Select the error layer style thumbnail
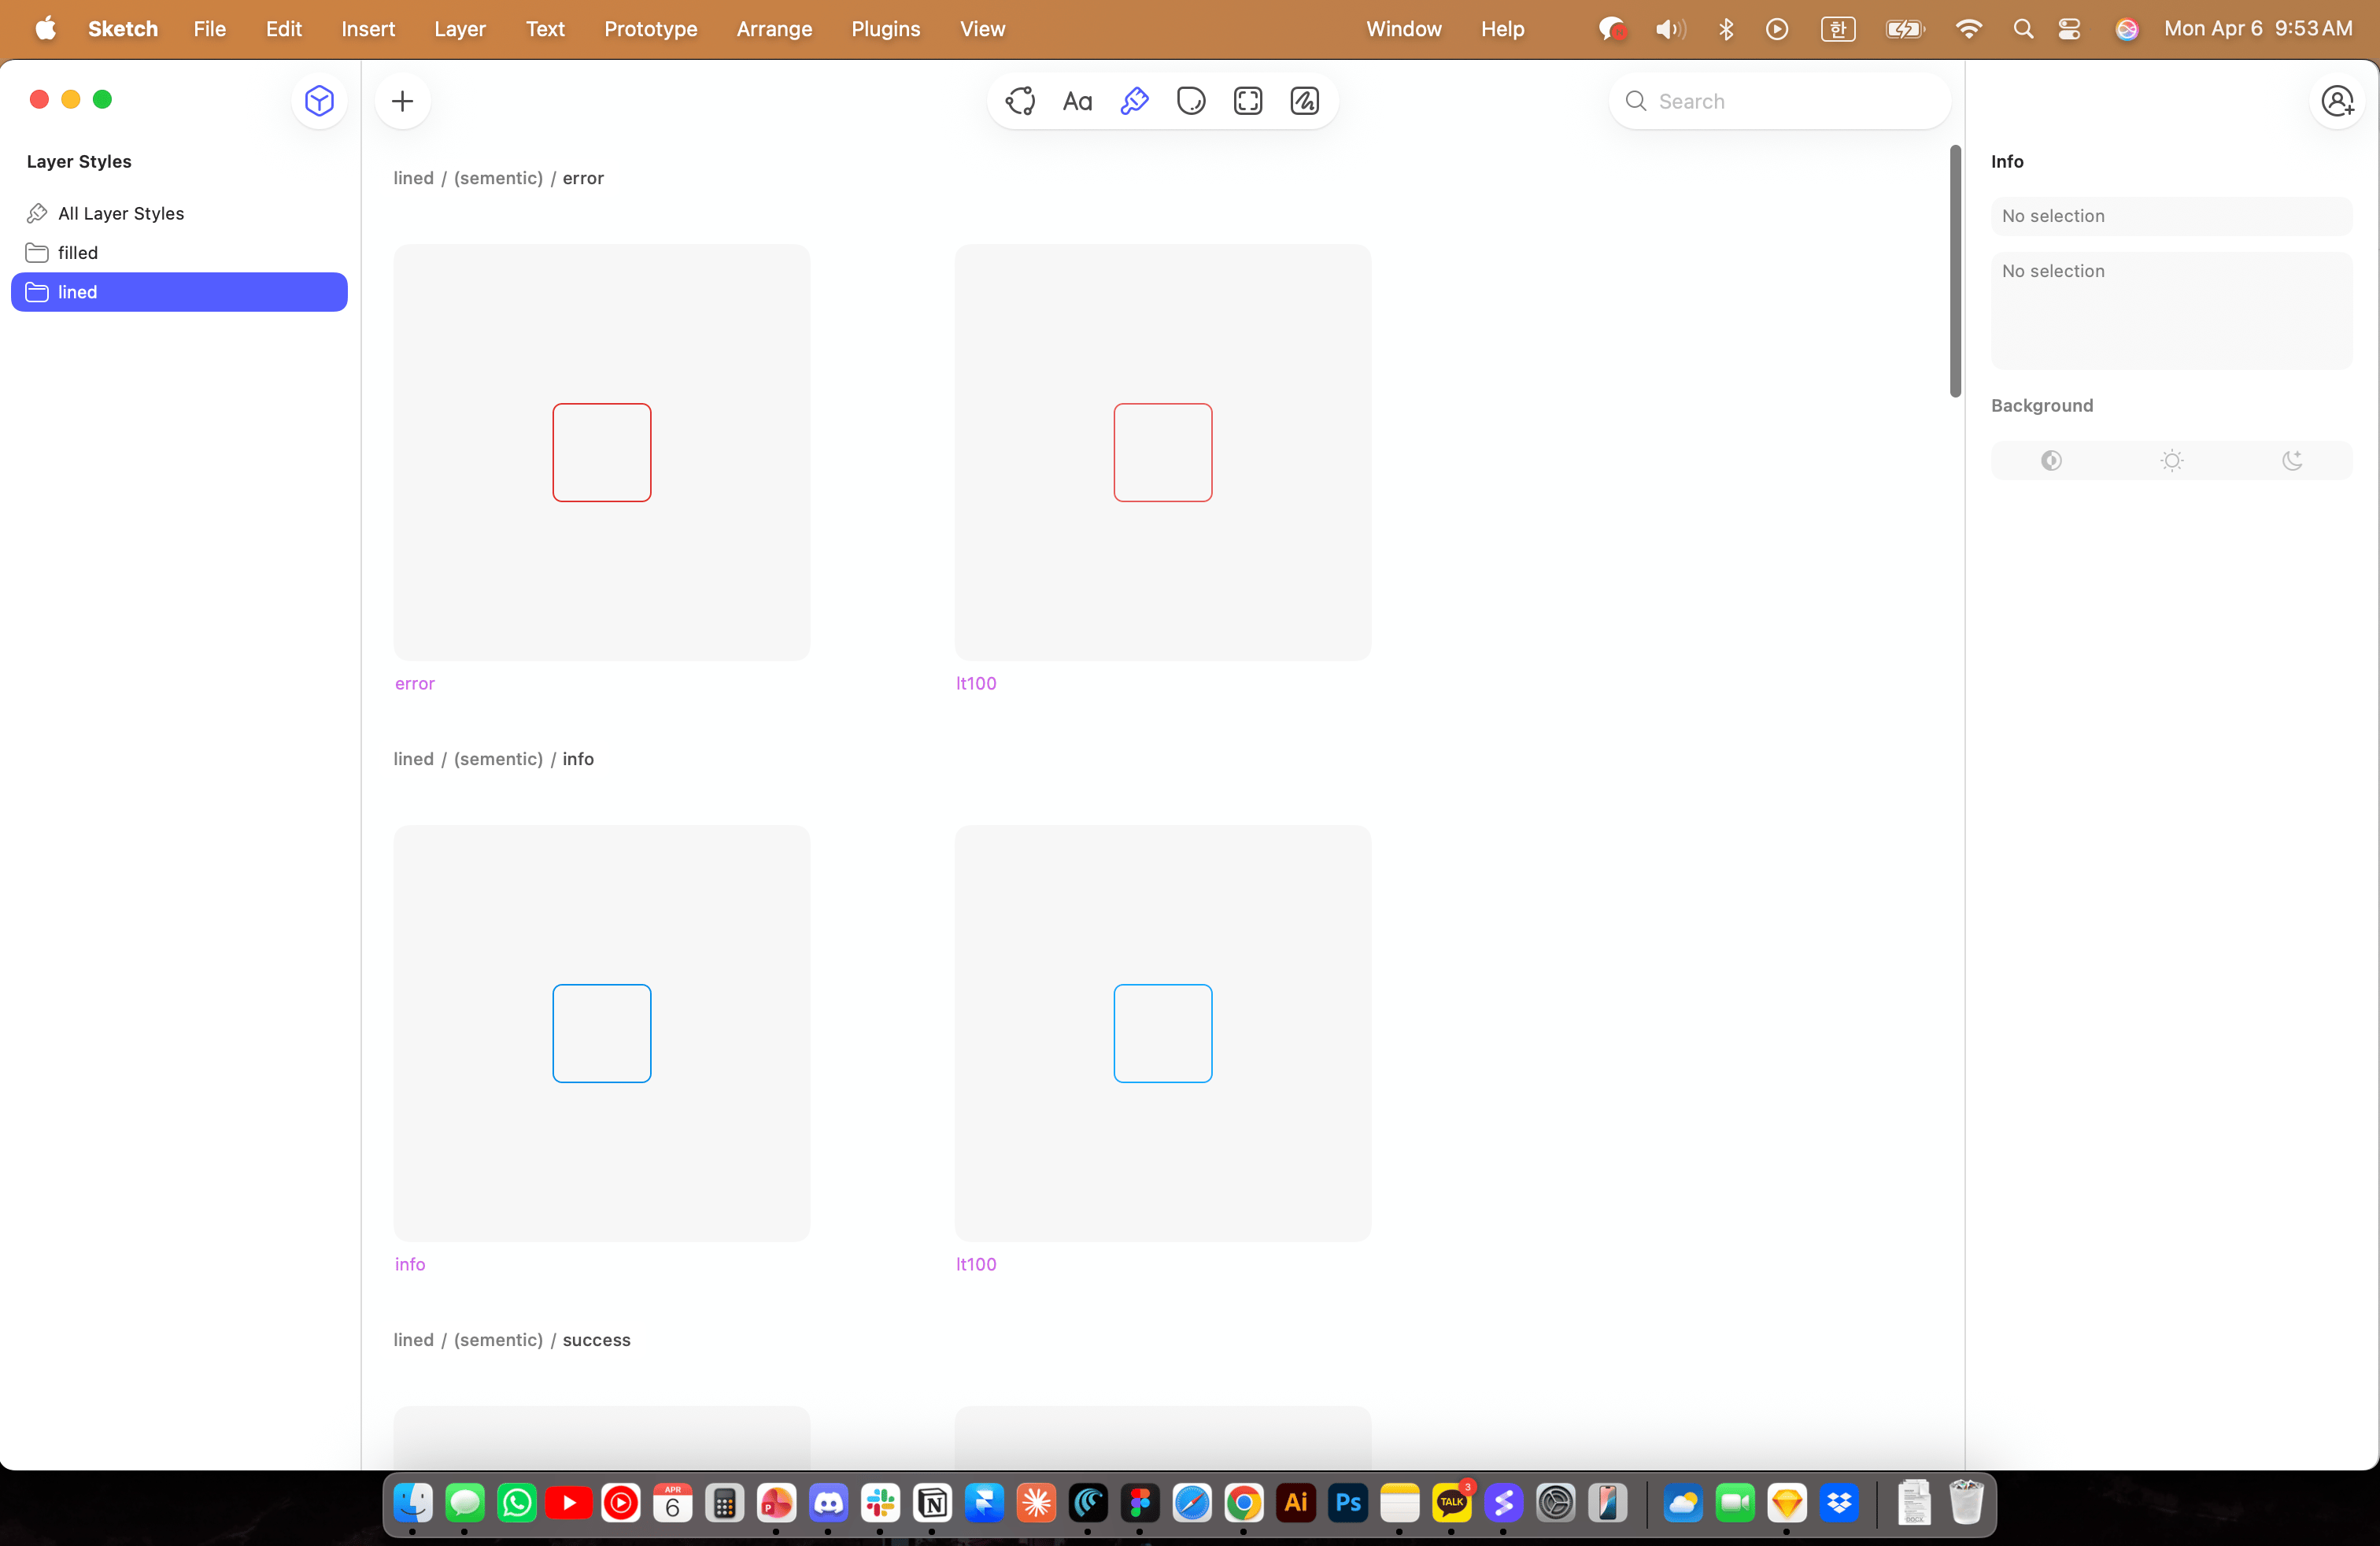Image resolution: width=2380 pixels, height=1546 pixels. (x=601, y=452)
